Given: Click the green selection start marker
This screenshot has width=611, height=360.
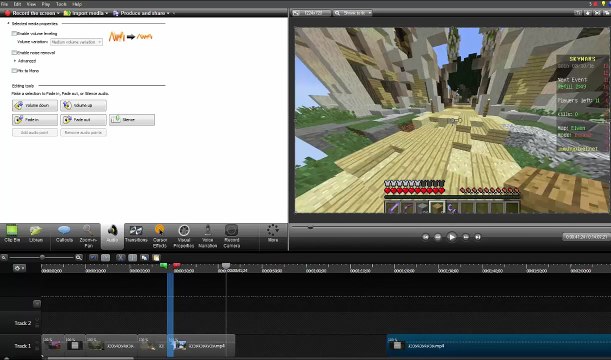Looking at the screenshot, I should 164,266.
